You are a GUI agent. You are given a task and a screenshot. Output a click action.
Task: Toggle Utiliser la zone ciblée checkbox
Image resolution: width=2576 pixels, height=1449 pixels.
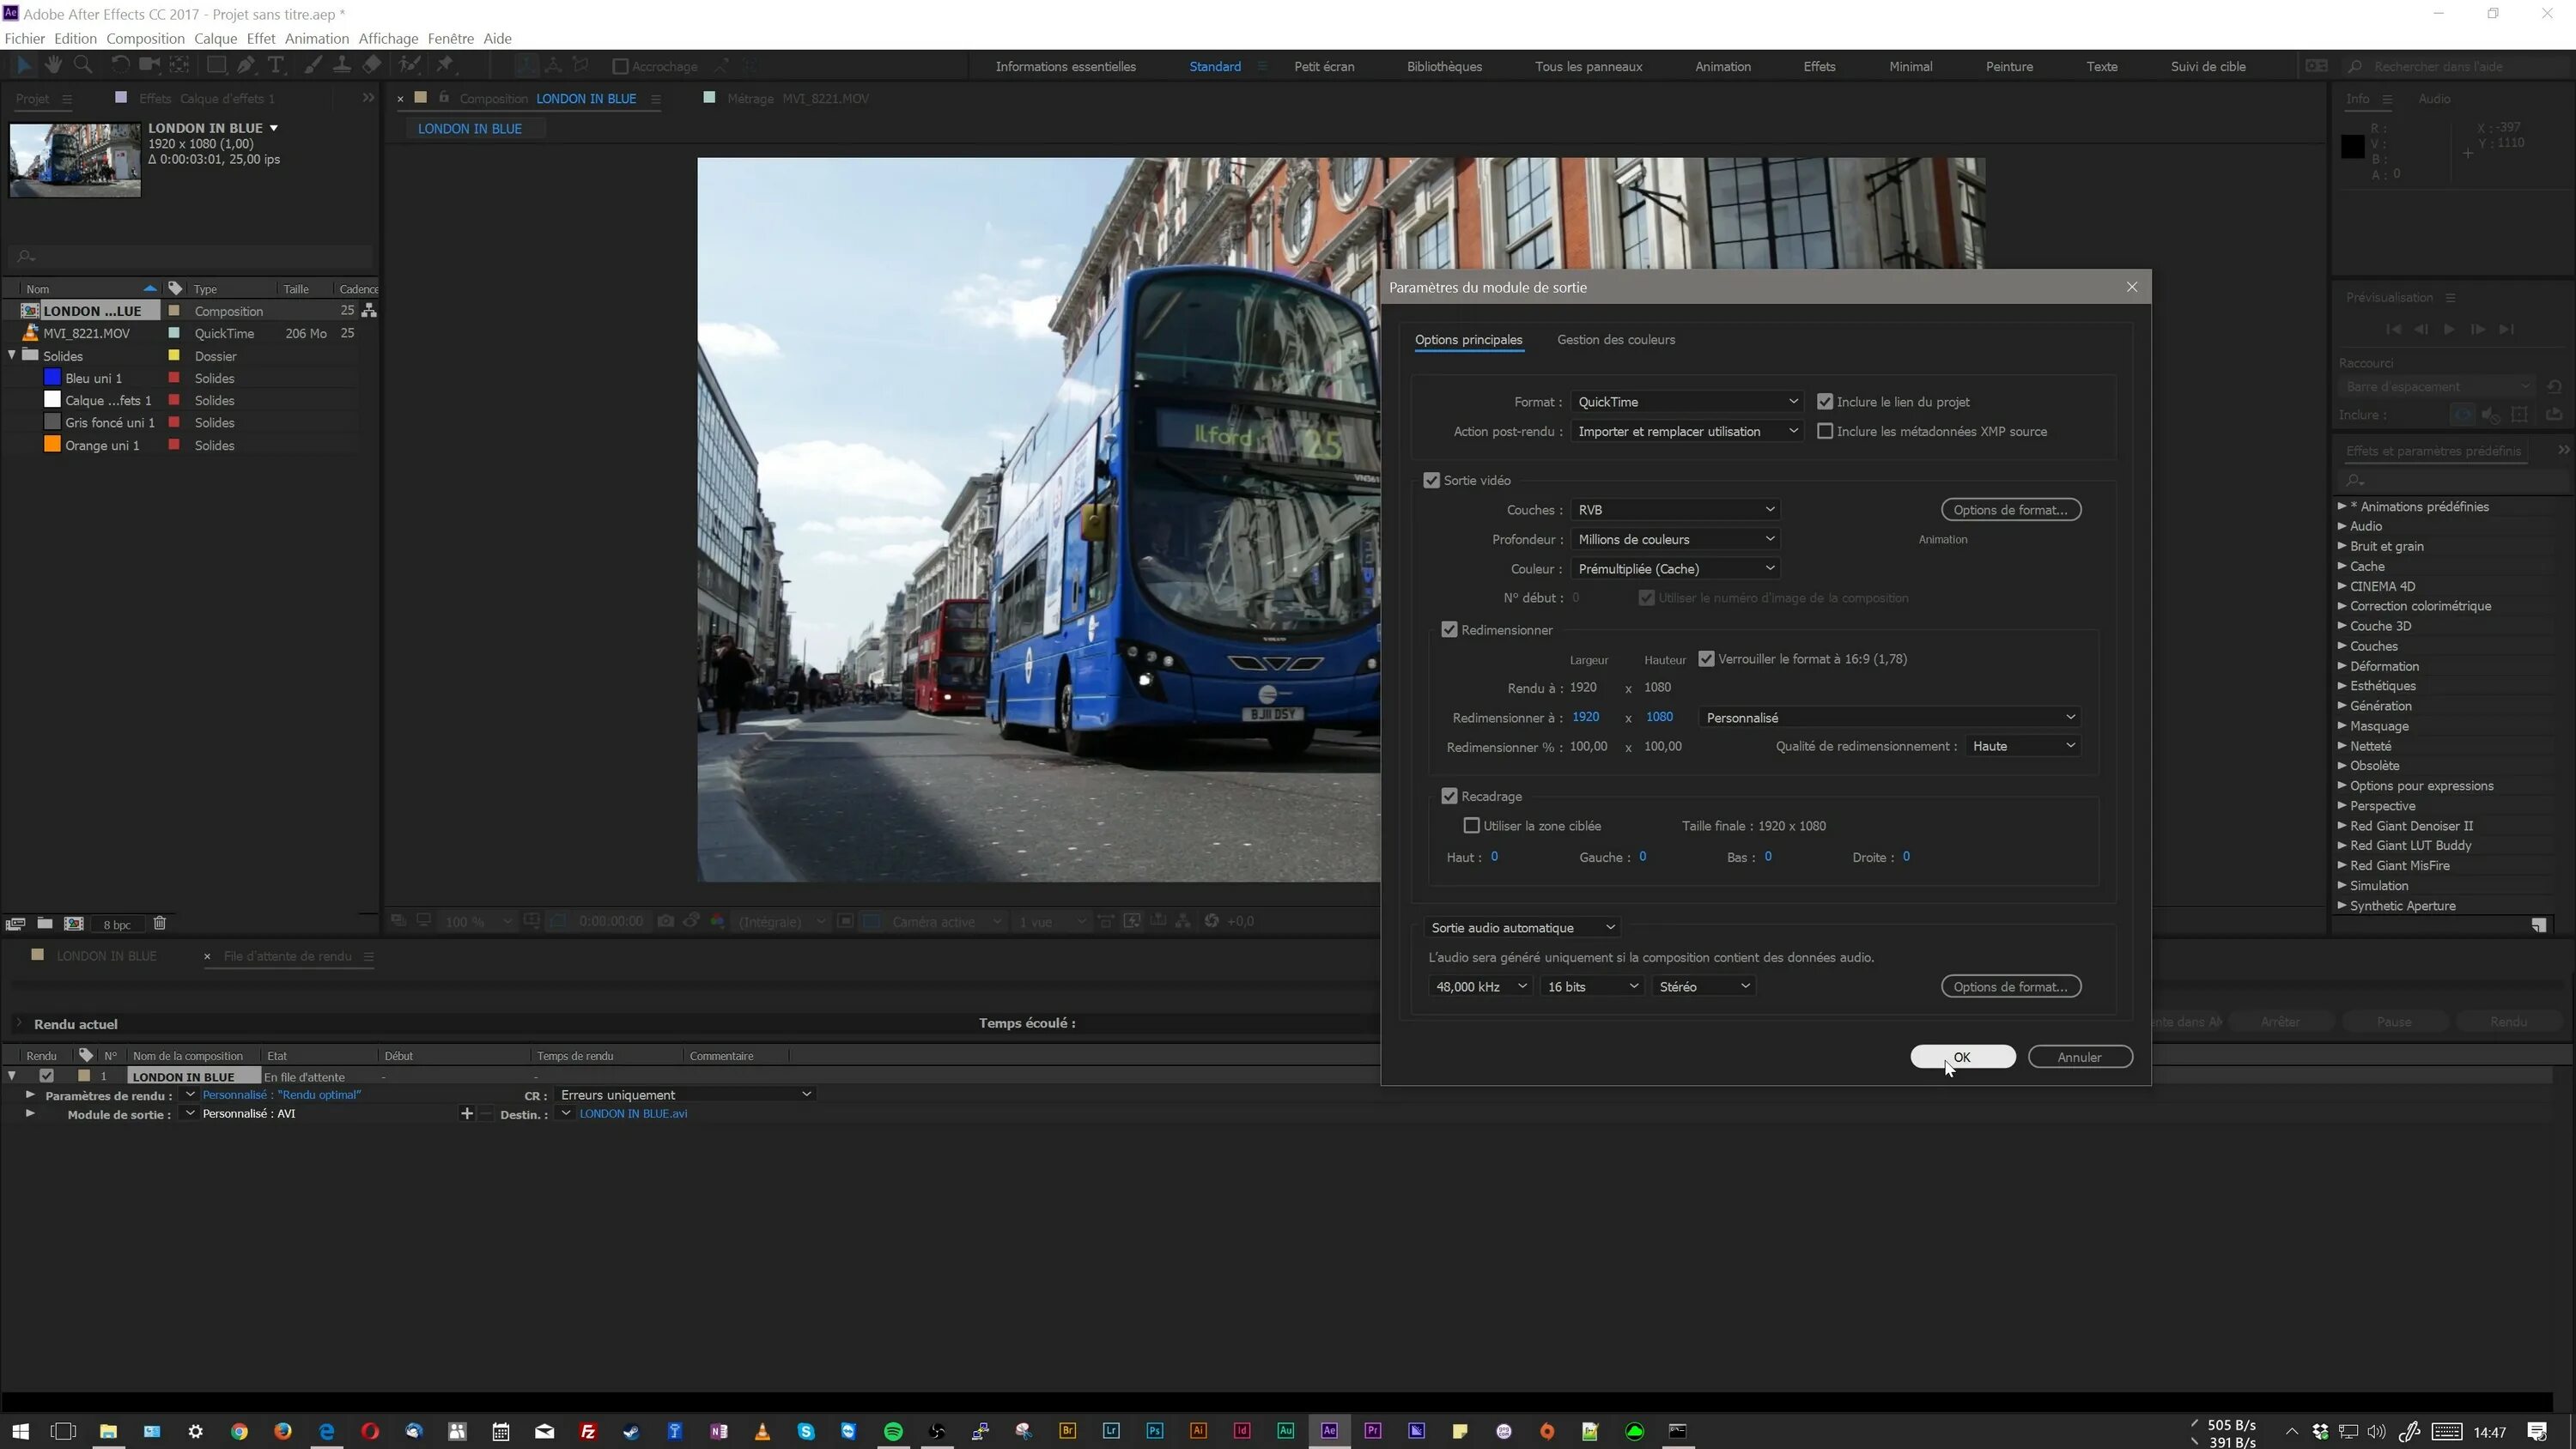tap(1471, 825)
